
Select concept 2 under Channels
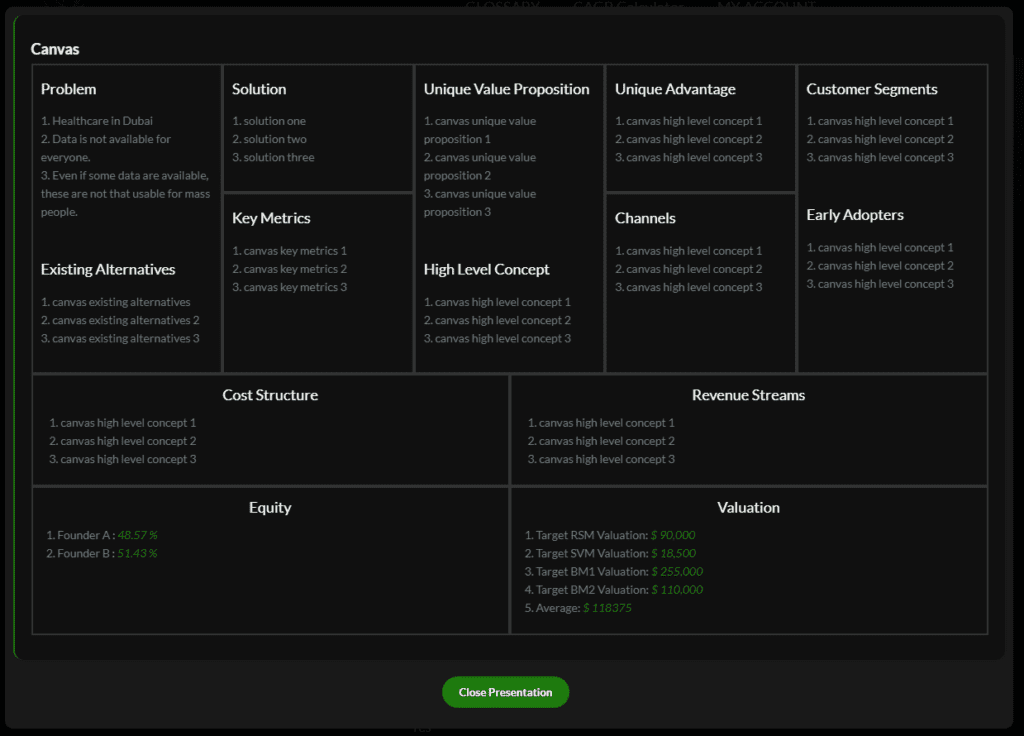[x=688, y=269]
